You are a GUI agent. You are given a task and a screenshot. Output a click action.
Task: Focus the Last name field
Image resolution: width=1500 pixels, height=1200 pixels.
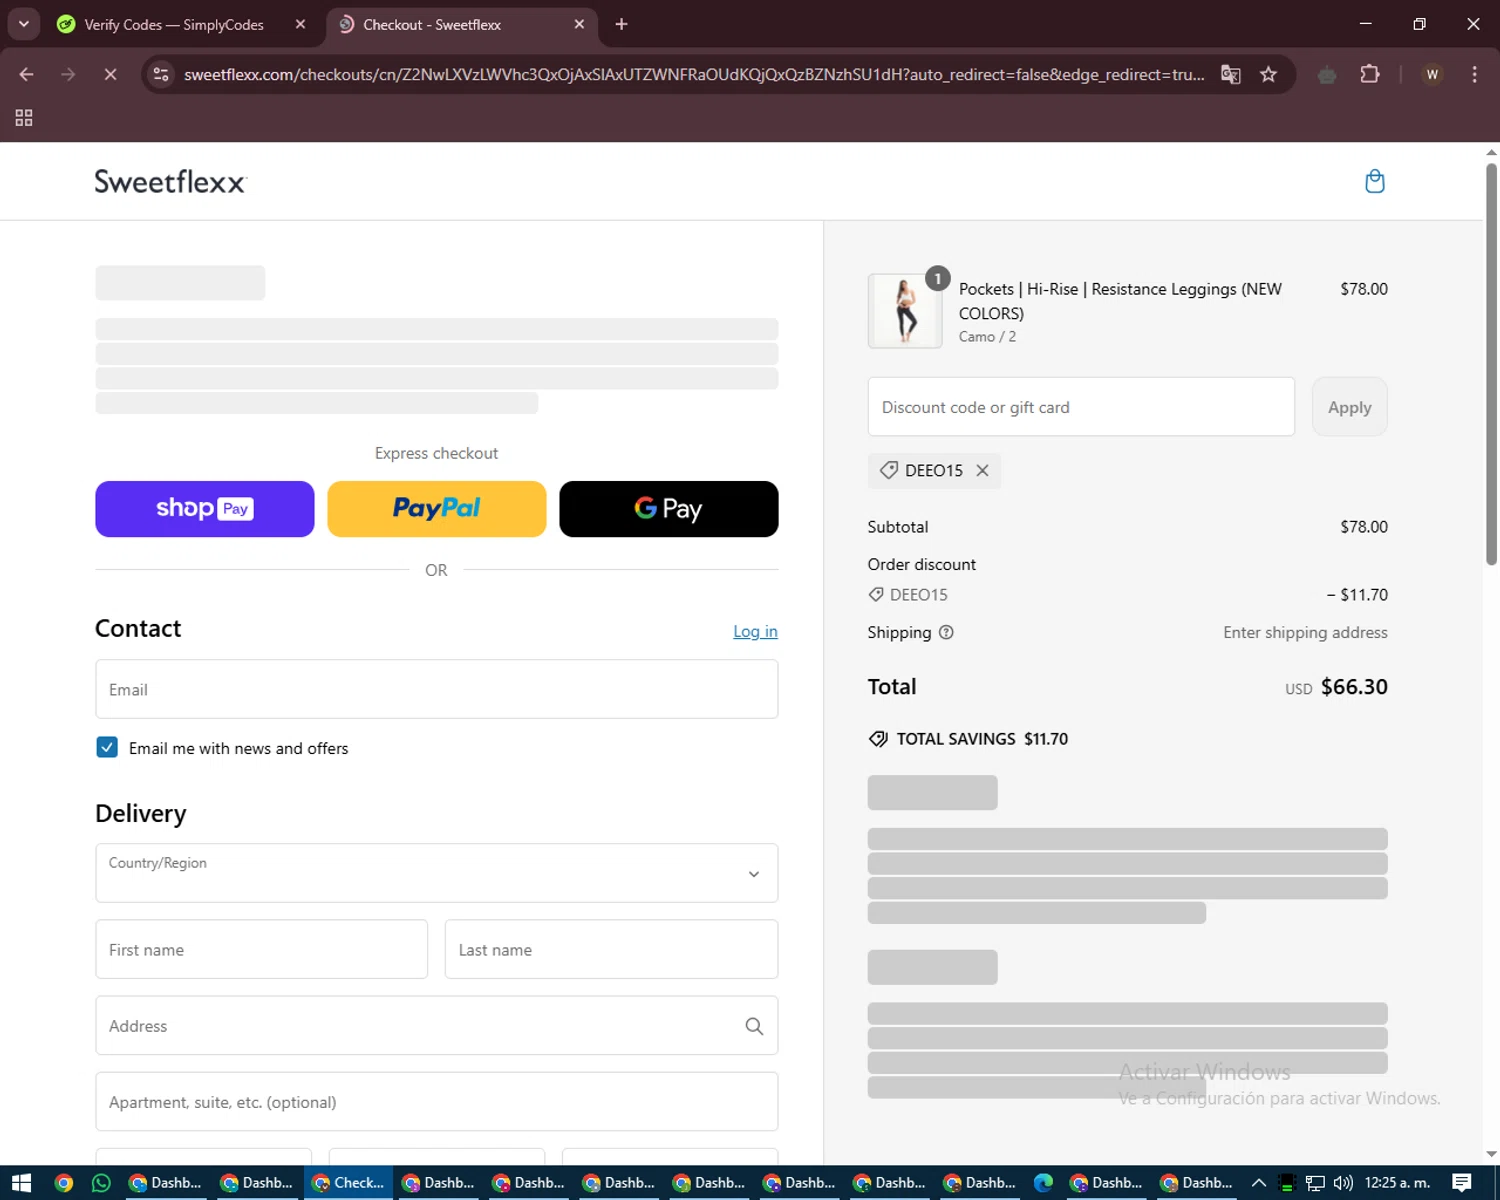[611, 949]
